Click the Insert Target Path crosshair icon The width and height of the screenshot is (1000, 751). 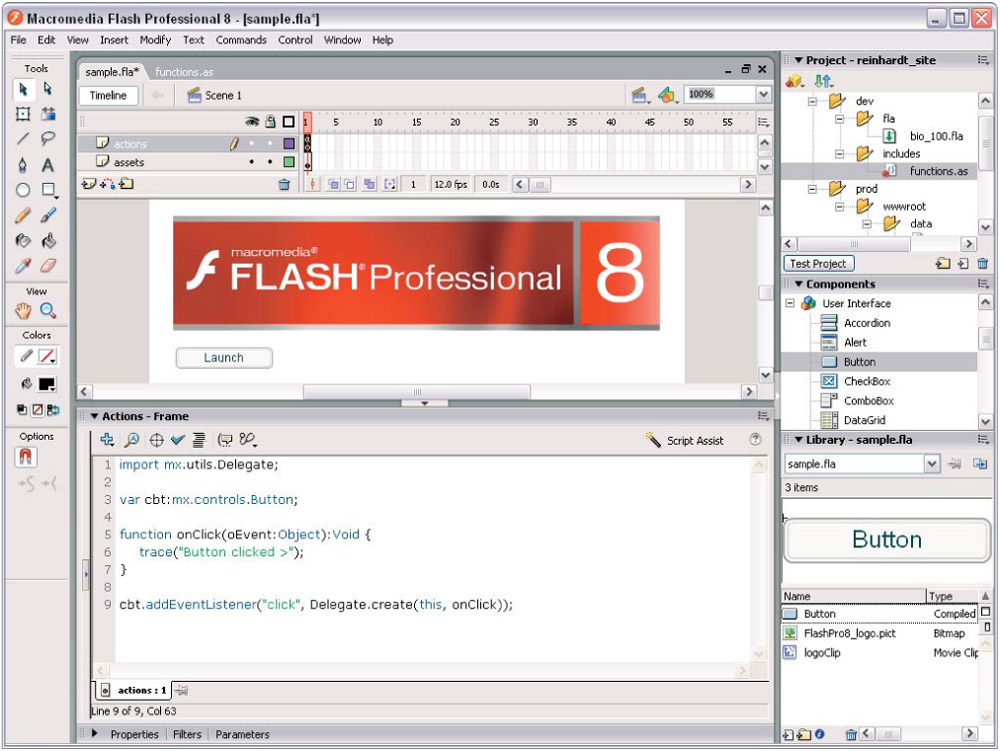click(x=156, y=440)
